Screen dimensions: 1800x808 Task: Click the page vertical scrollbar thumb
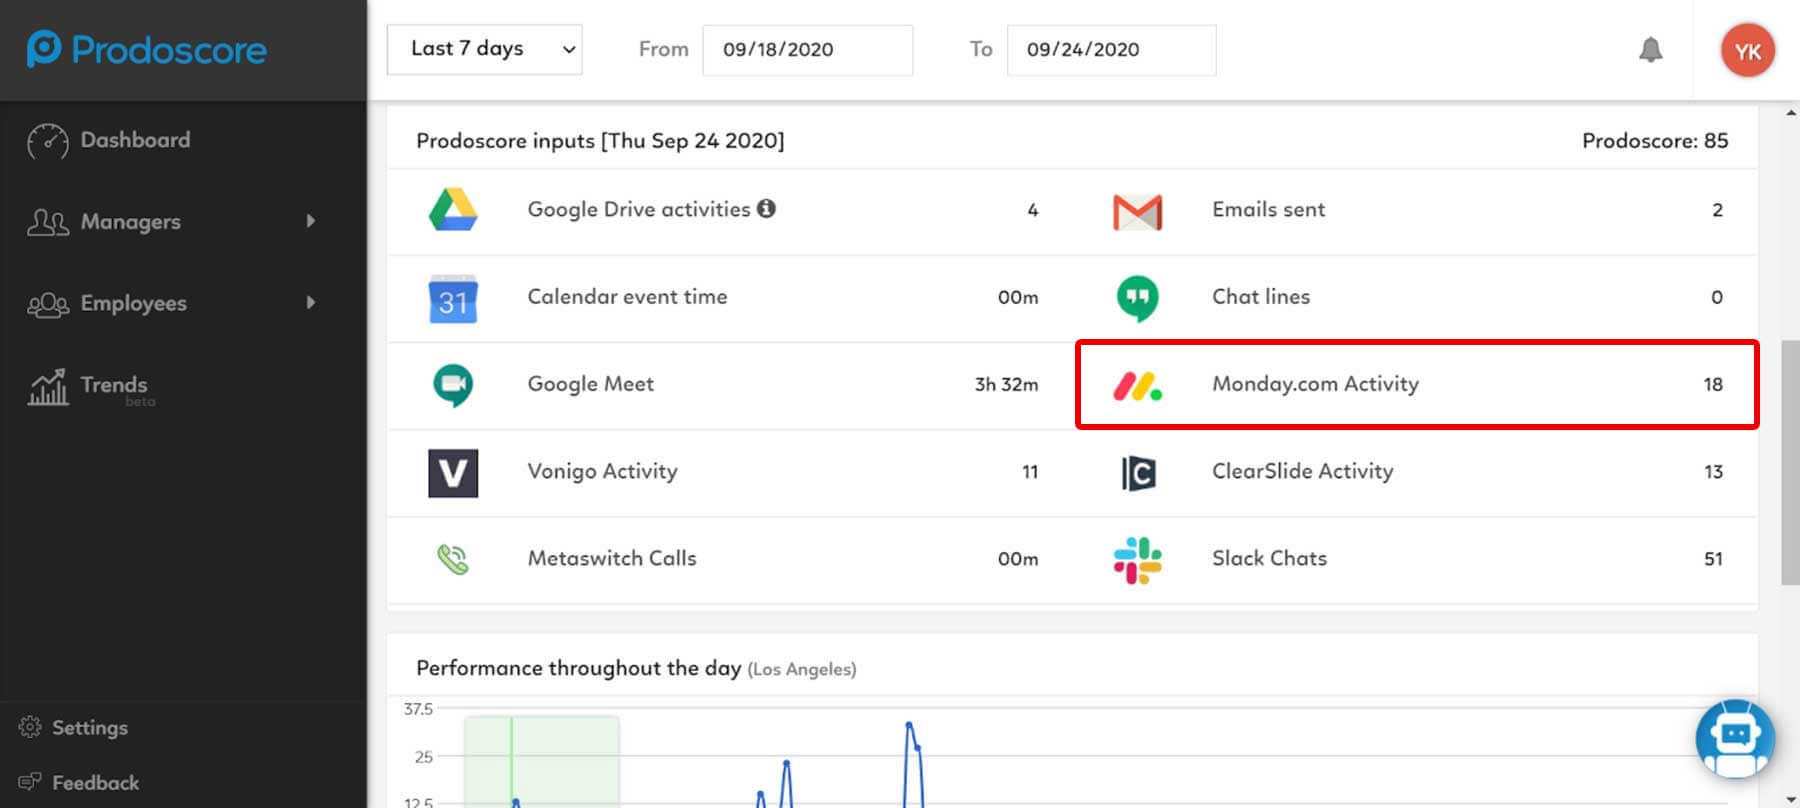(x=1790, y=462)
